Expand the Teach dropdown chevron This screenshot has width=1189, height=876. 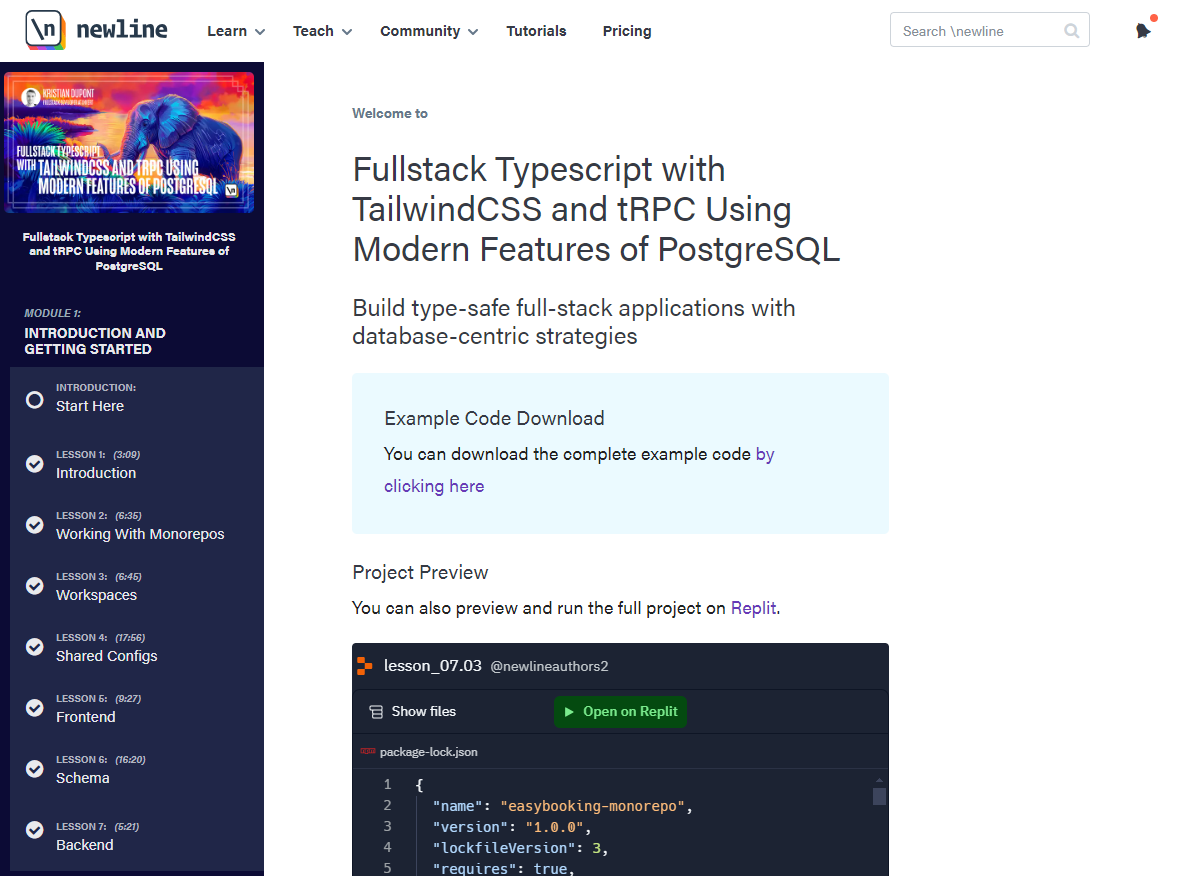tap(347, 32)
